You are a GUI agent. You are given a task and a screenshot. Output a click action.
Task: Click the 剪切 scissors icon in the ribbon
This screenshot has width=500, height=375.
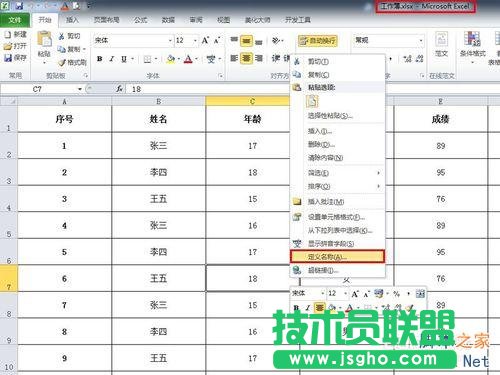point(61,36)
